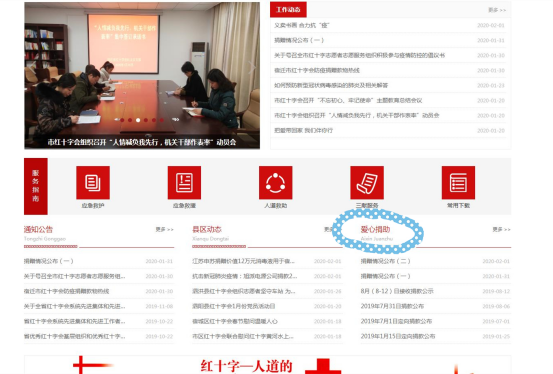The height and width of the screenshot is (374, 553).
Task: Open the 应急救援 service icon
Action: 184,183
